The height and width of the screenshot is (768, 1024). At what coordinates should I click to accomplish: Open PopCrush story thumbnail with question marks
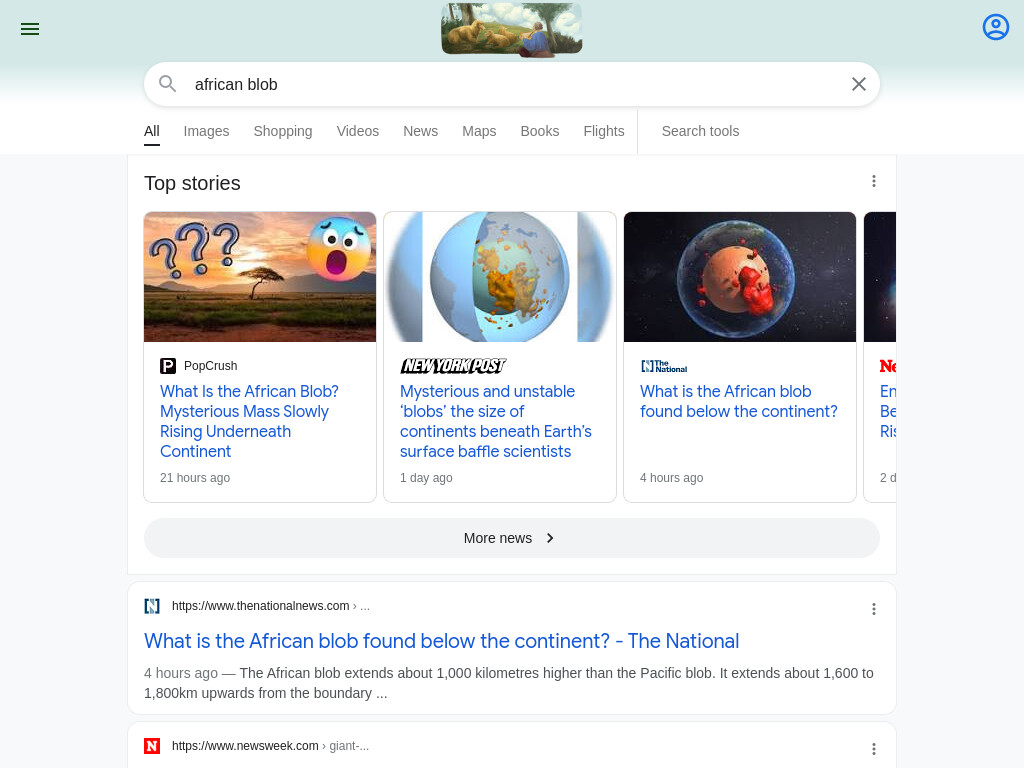click(x=260, y=276)
